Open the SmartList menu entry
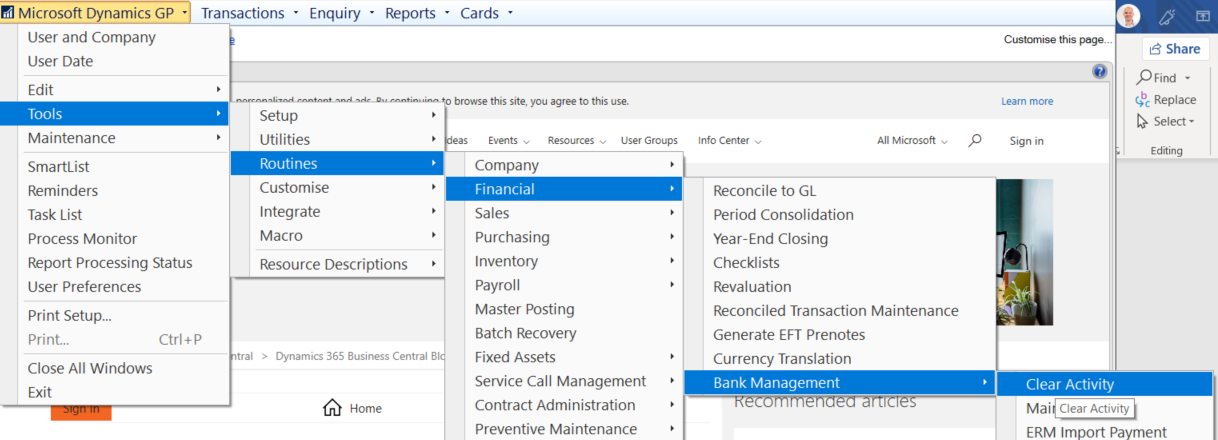The width and height of the screenshot is (1218, 440). click(58, 167)
